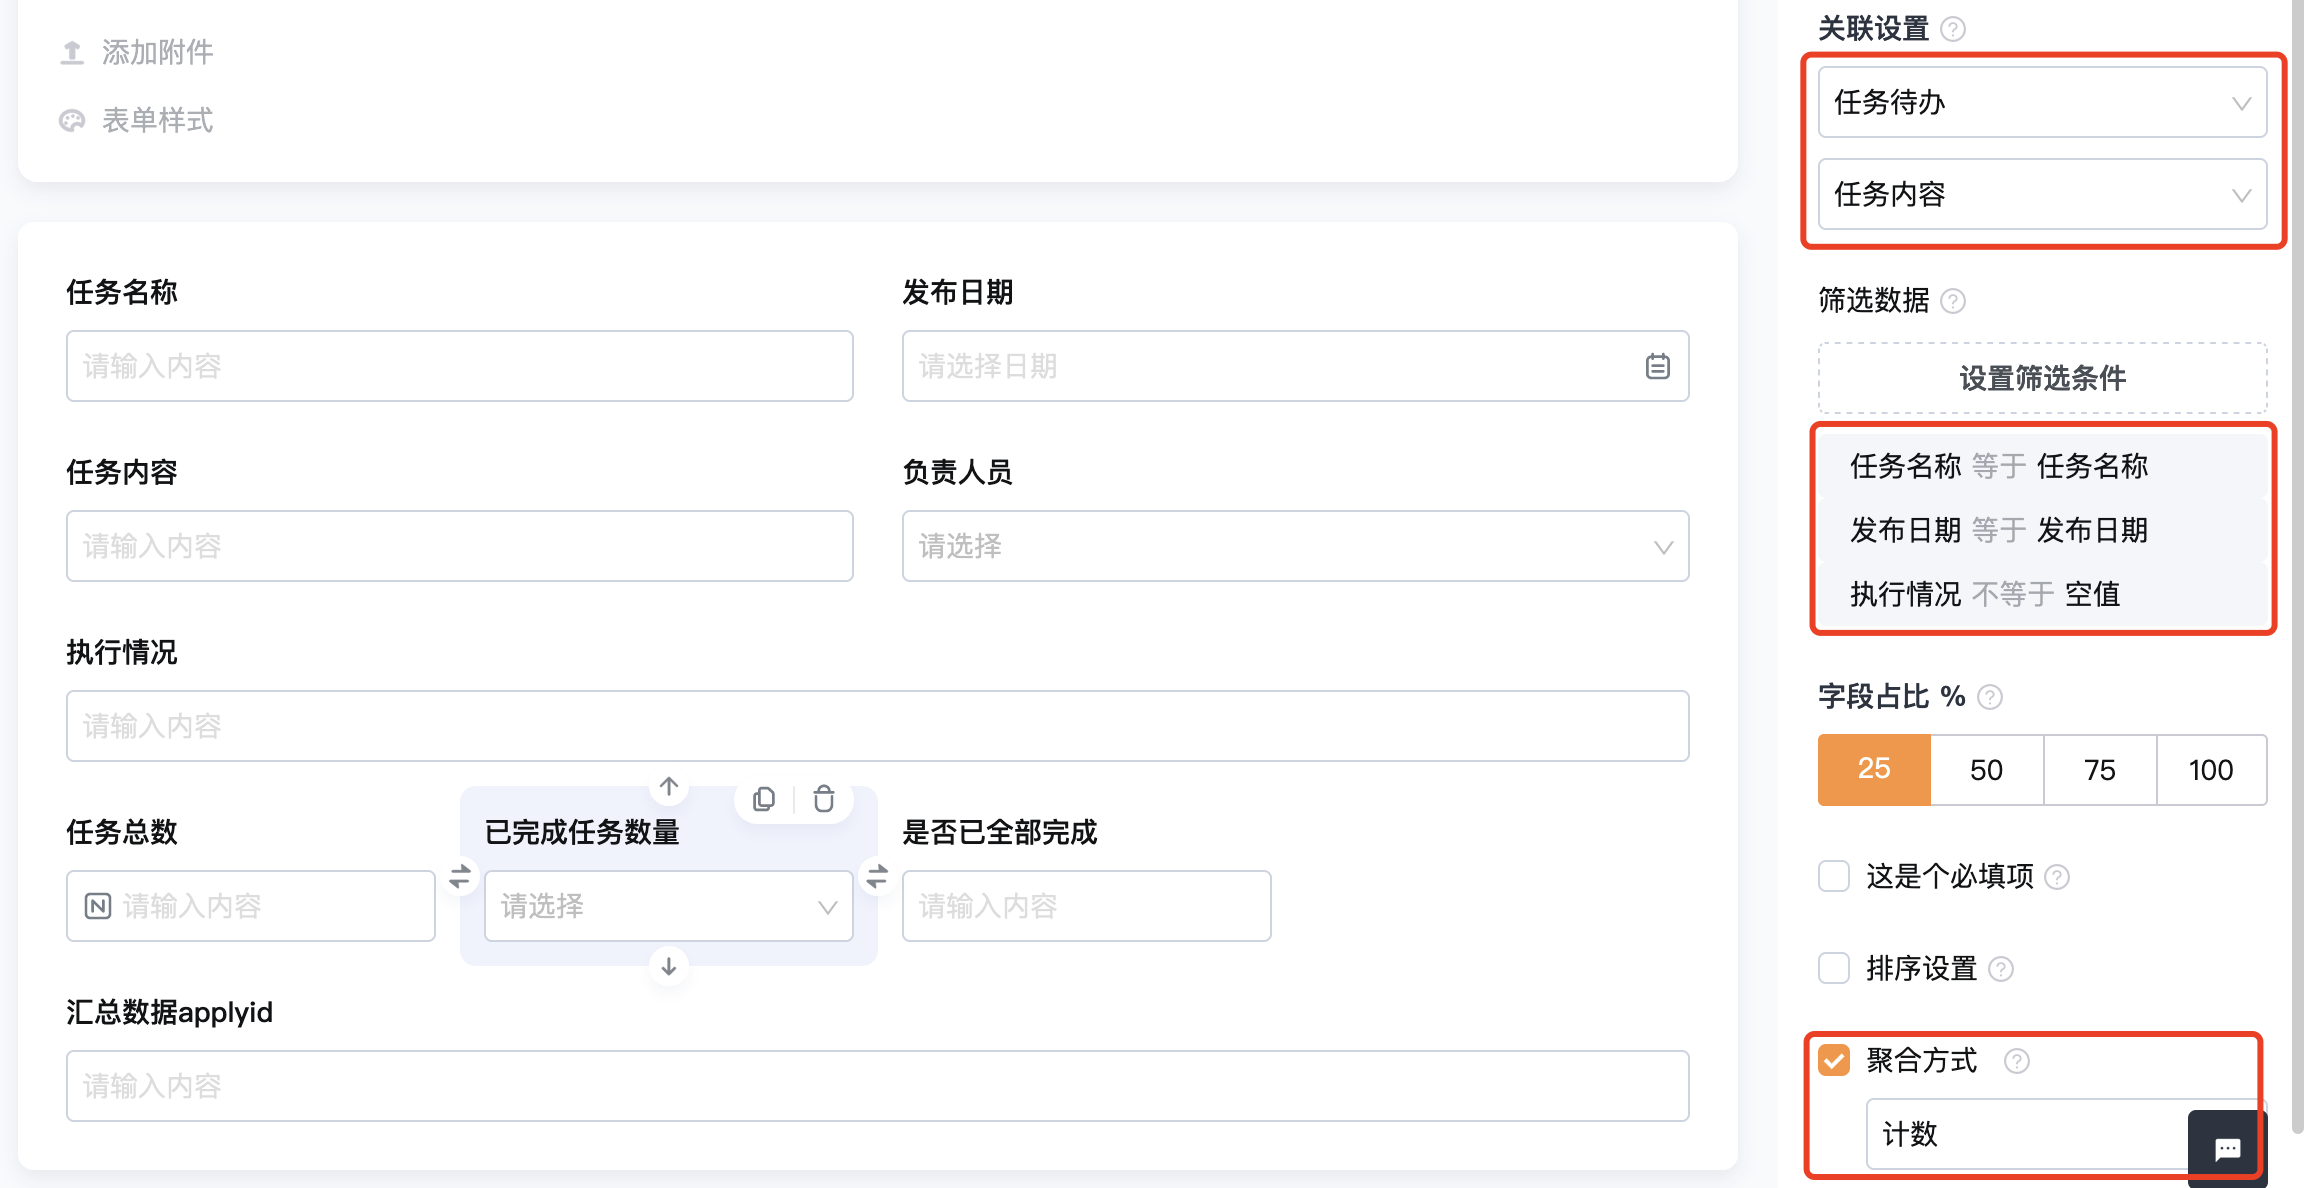2304x1188 pixels.
Task: Expand the 任务内容 association dropdown
Action: (2042, 194)
